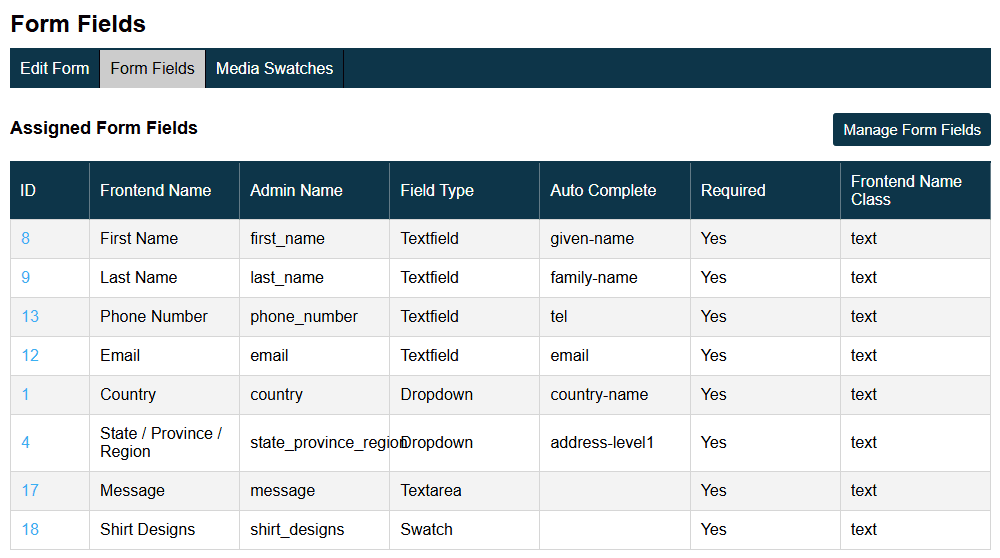Select the First Name cell
The height and width of the screenshot is (558, 1000).
pyautogui.click(x=165, y=239)
